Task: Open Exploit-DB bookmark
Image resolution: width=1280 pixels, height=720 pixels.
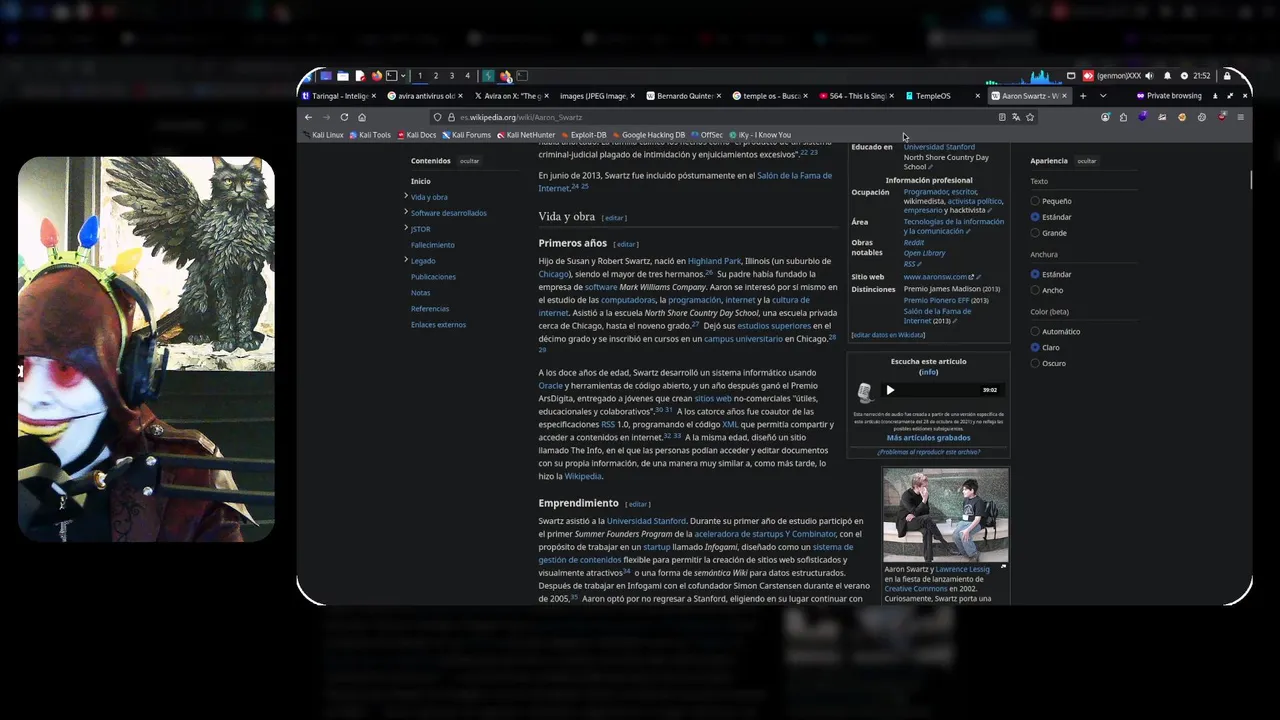Action: [584, 135]
